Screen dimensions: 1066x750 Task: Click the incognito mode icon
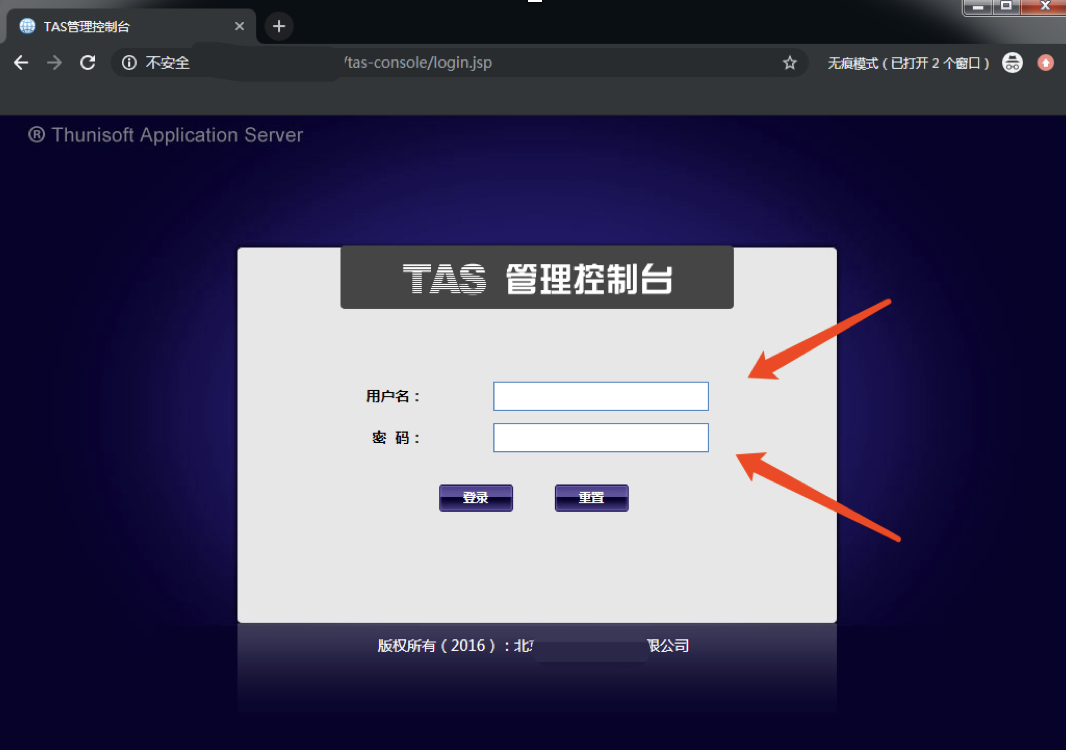coord(1013,63)
